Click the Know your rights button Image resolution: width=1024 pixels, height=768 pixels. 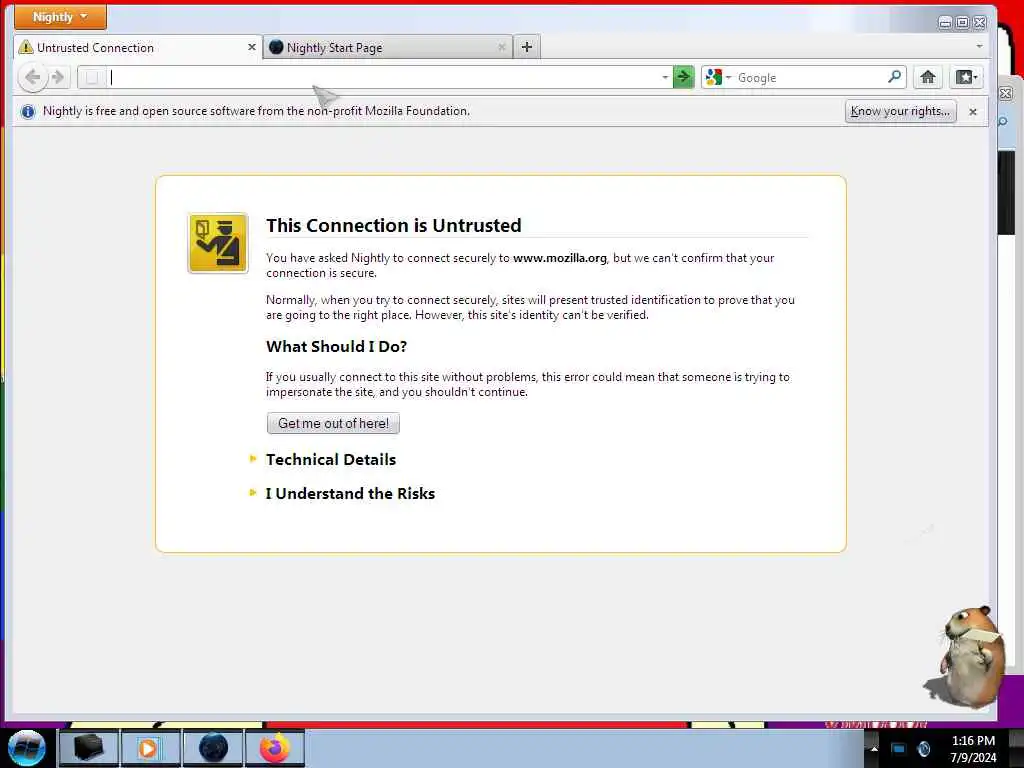pyautogui.click(x=901, y=111)
